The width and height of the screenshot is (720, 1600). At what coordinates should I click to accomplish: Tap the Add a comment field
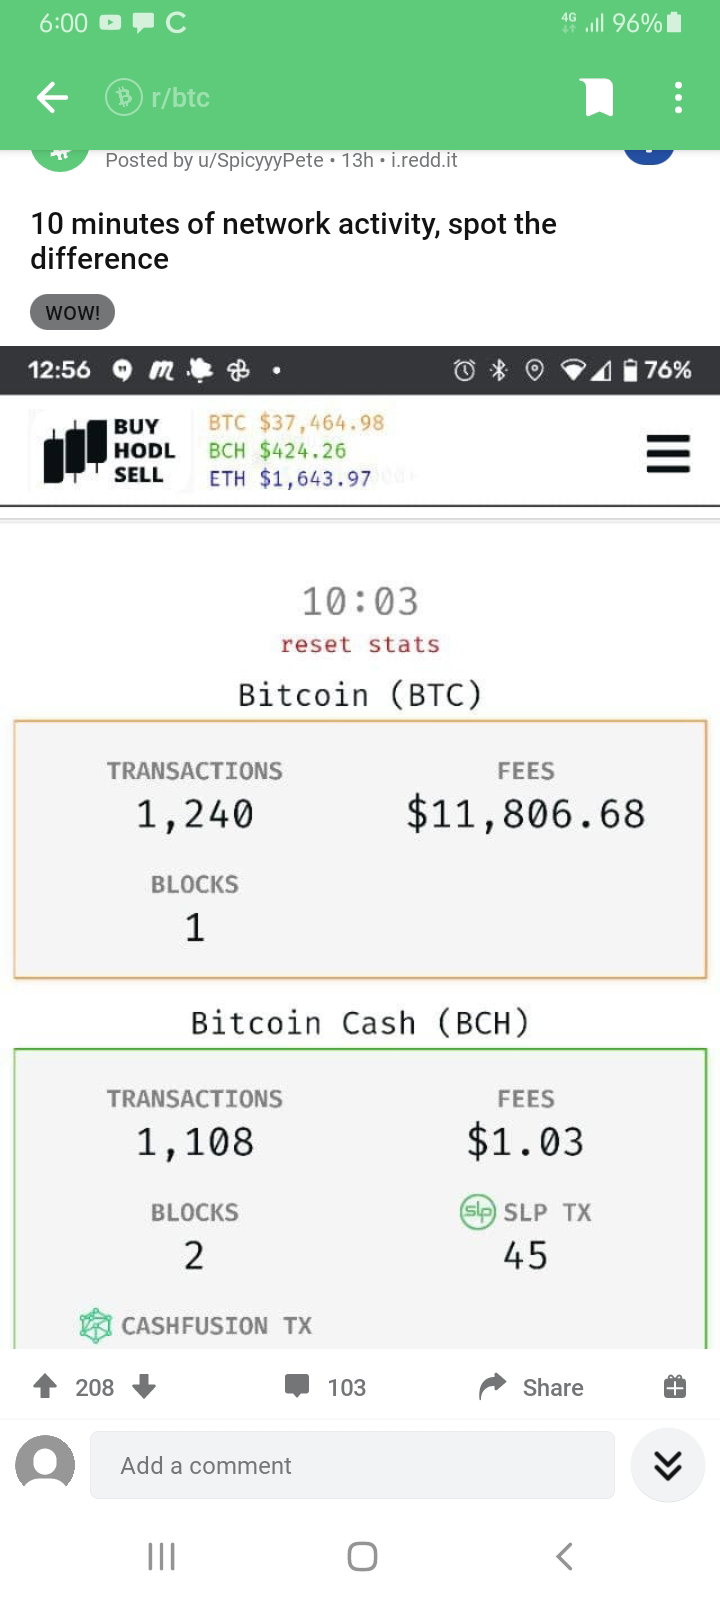point(352,1465)
